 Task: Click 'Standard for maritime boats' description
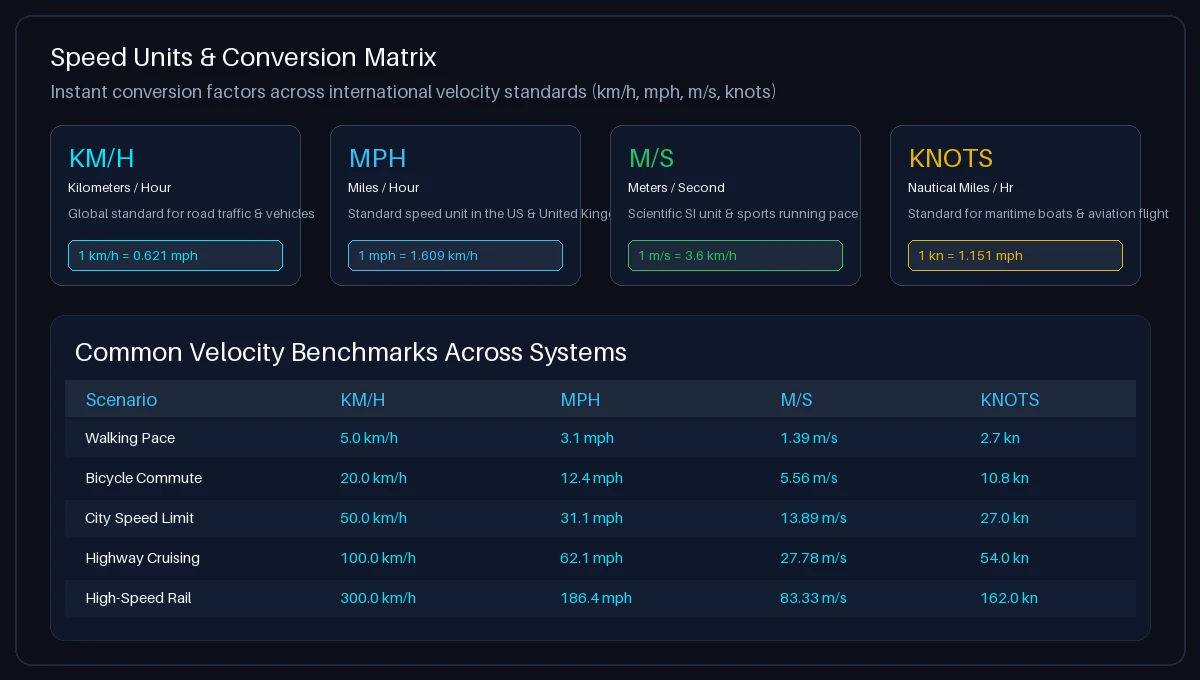point(1038,213)
